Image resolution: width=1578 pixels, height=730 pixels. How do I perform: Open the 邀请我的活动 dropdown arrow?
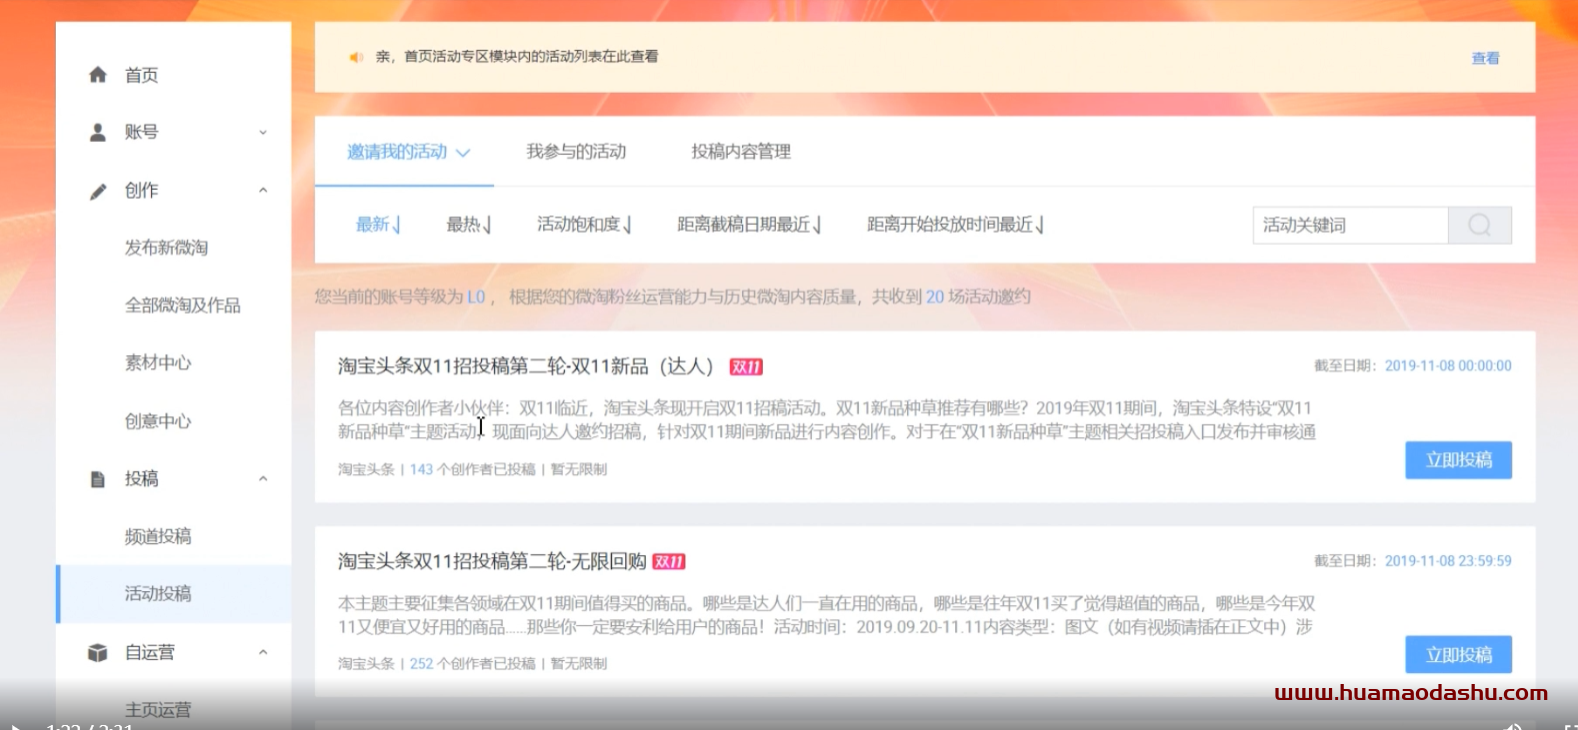(x=463, y=153)
